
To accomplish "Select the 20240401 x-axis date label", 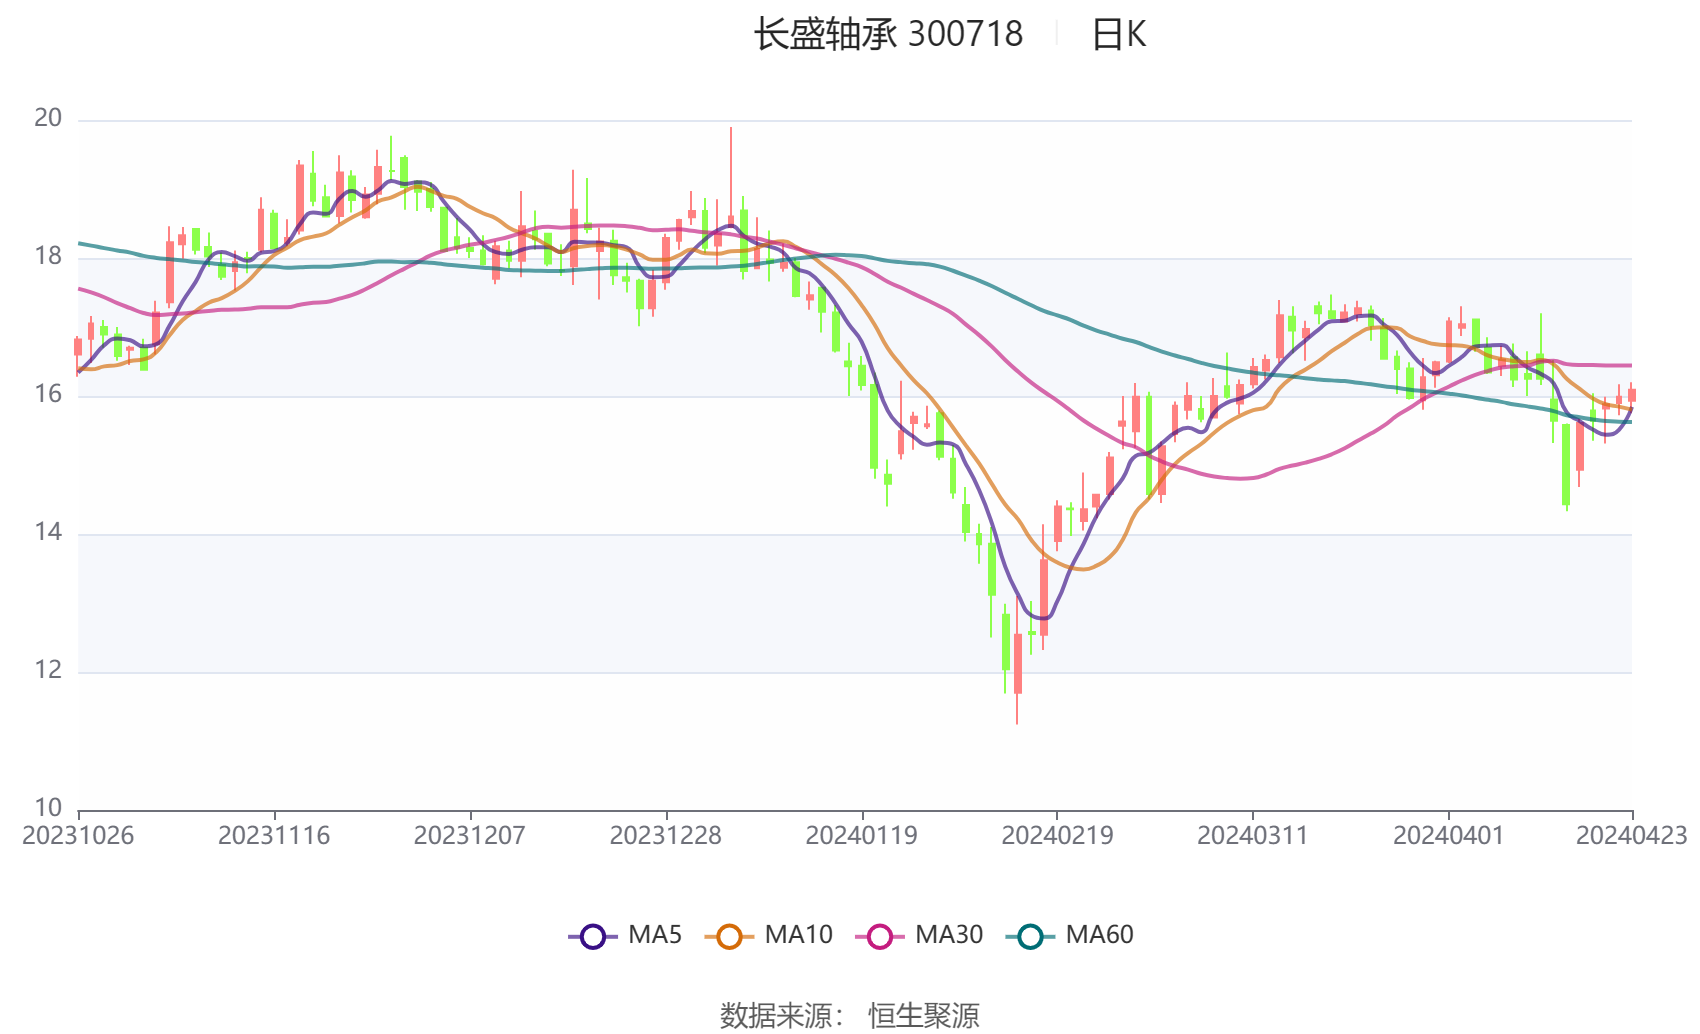I will (1449, 835).
